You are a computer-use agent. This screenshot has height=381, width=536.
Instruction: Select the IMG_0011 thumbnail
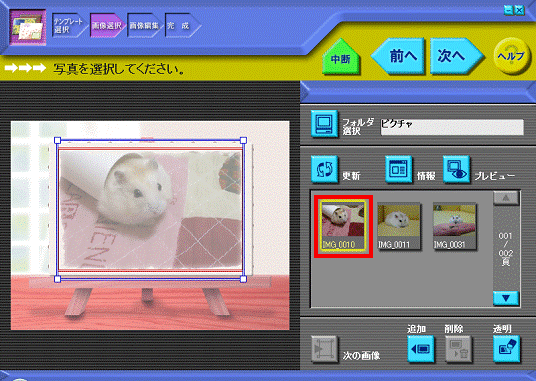tap(399, 227)
